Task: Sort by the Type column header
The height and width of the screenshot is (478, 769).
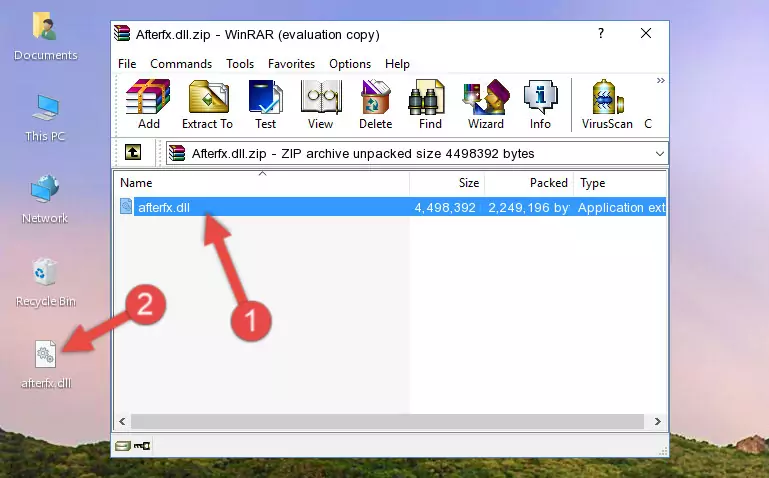Action: (x=620, y=183)
